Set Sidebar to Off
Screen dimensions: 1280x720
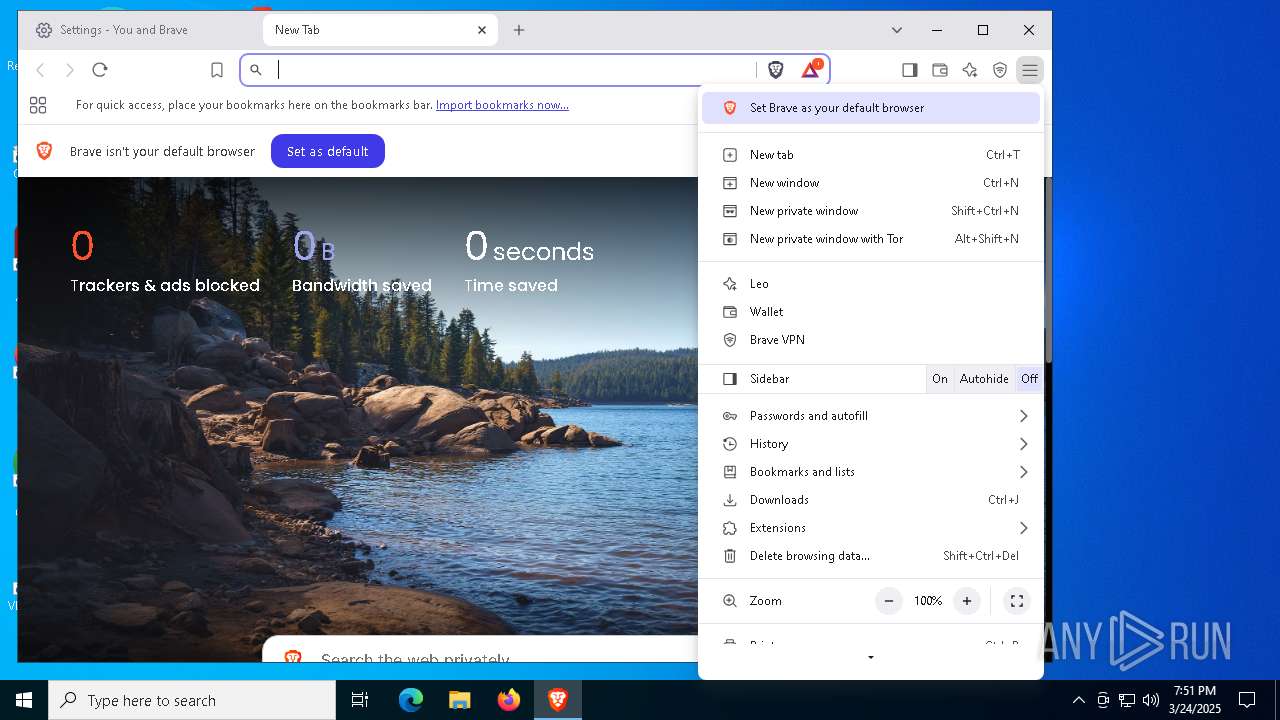(1029, 379)
